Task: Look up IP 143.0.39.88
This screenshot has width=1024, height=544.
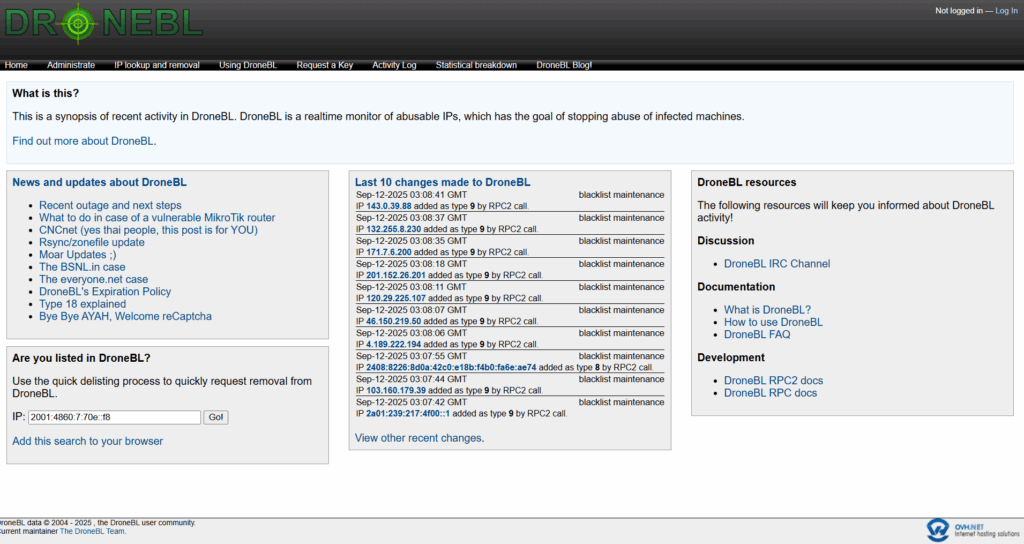Action: pyautogui.click(x=389, y=206)
